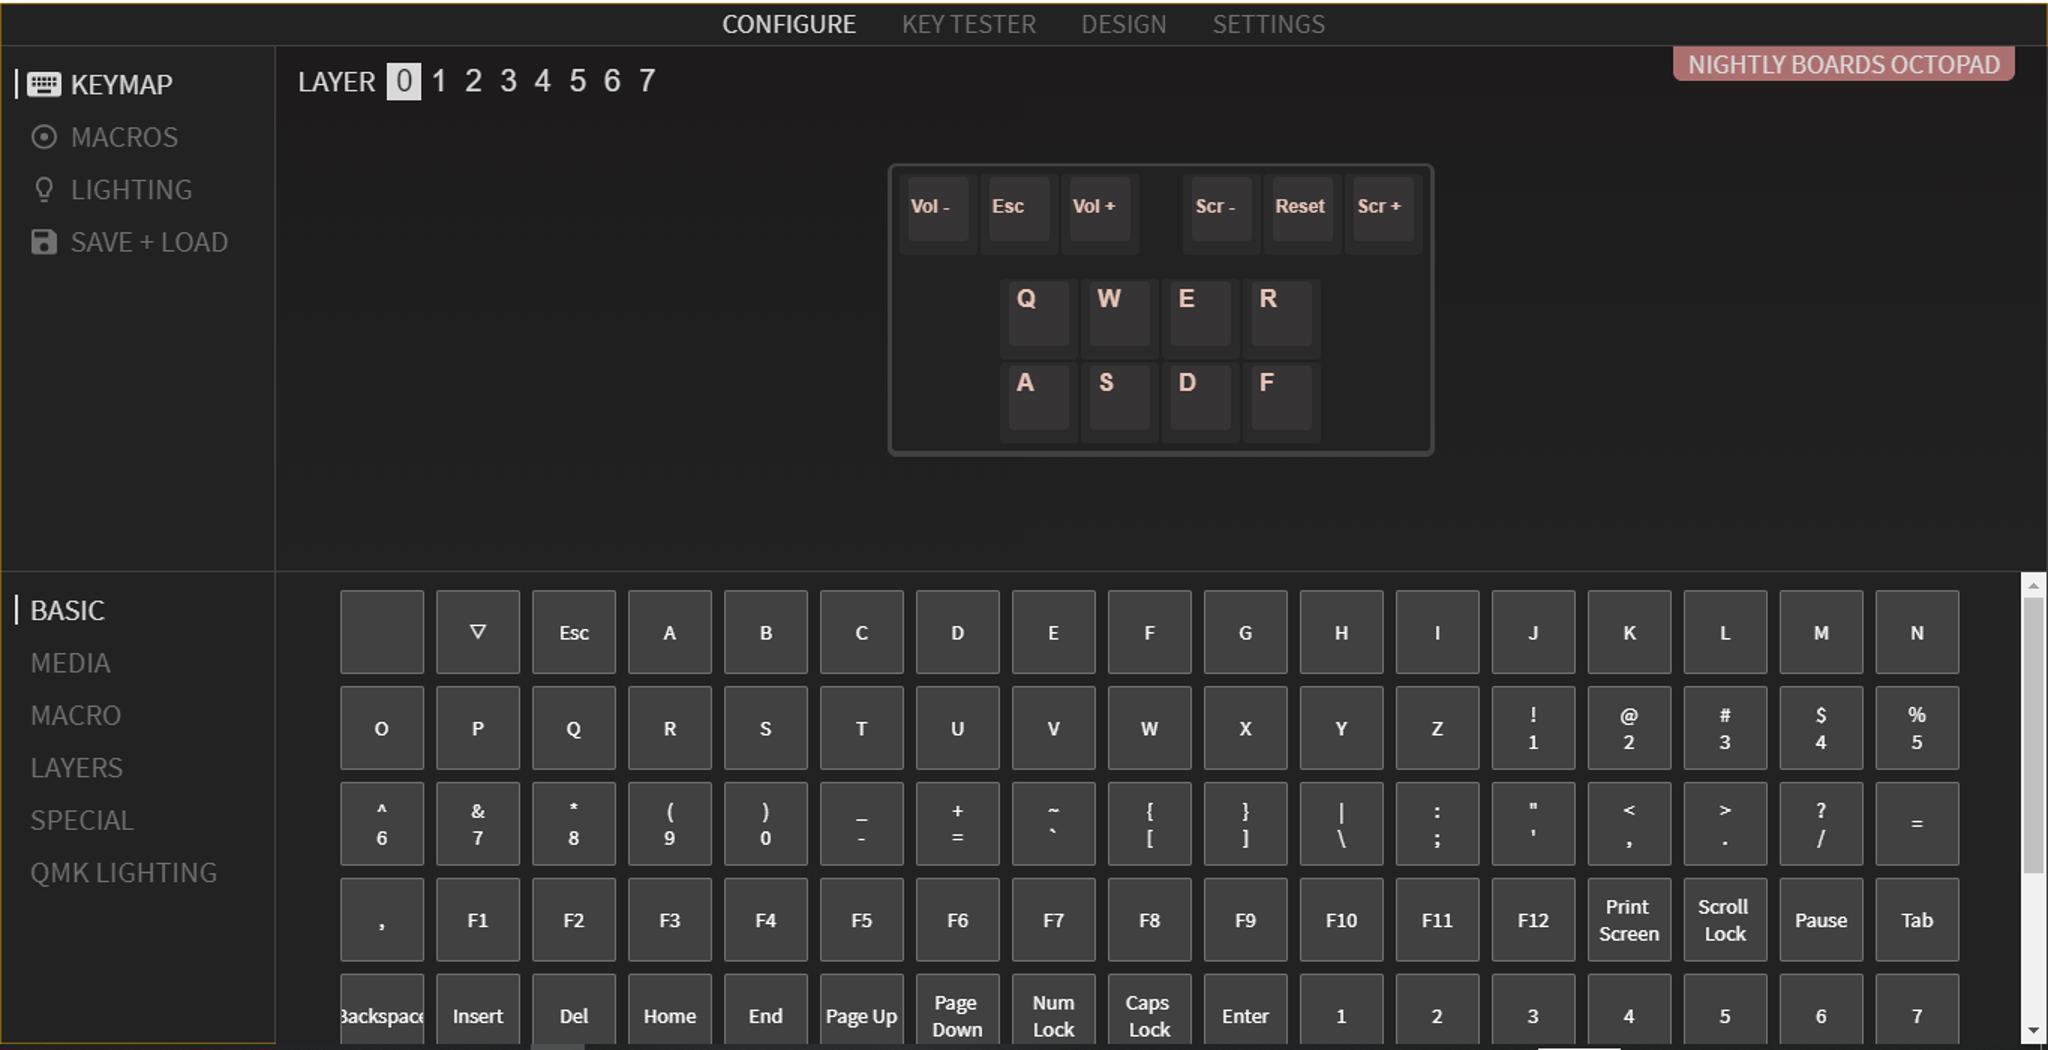Click the keycode list vertical scrollbar
The height and width of the screenshot is (1050, 2048).
[2032, 735]
